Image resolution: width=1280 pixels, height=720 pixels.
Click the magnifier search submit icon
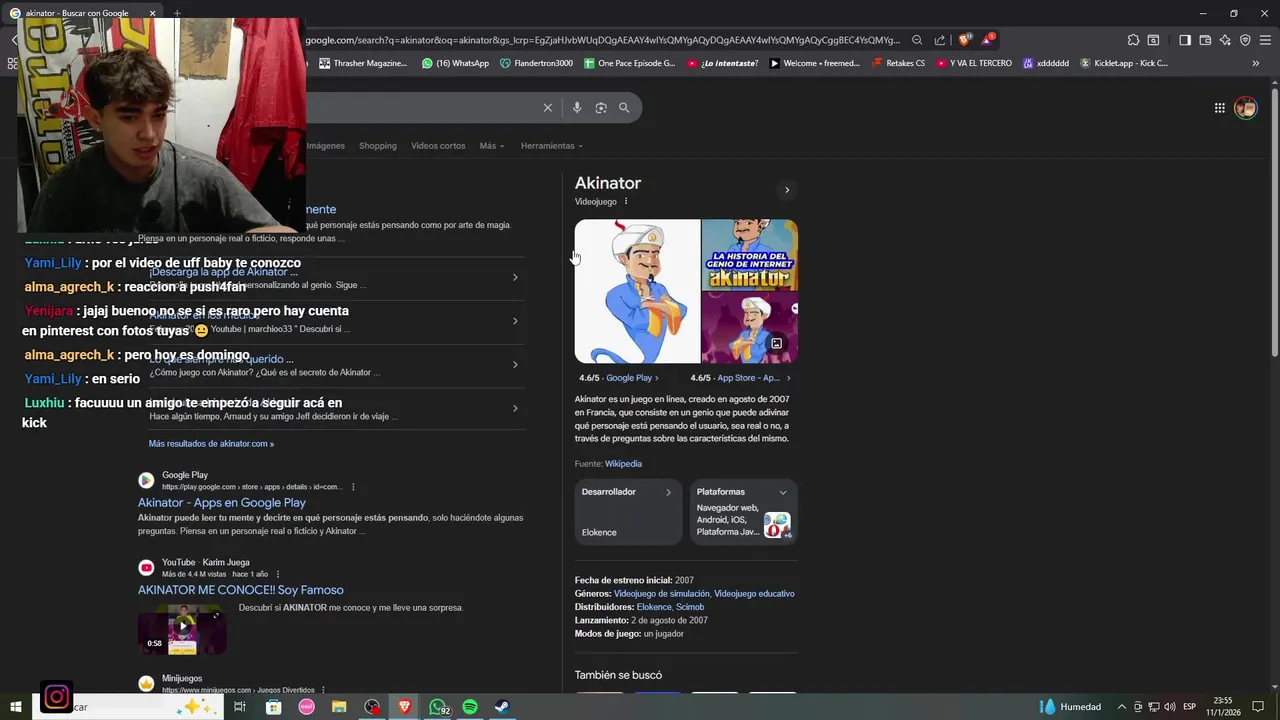624,108
